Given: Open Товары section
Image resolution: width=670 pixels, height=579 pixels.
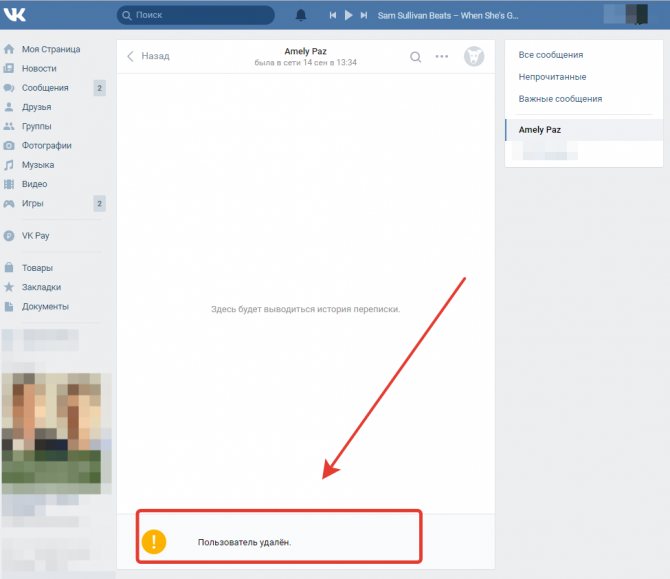Looking at the screenshot, I should click(x=37, y=268).
